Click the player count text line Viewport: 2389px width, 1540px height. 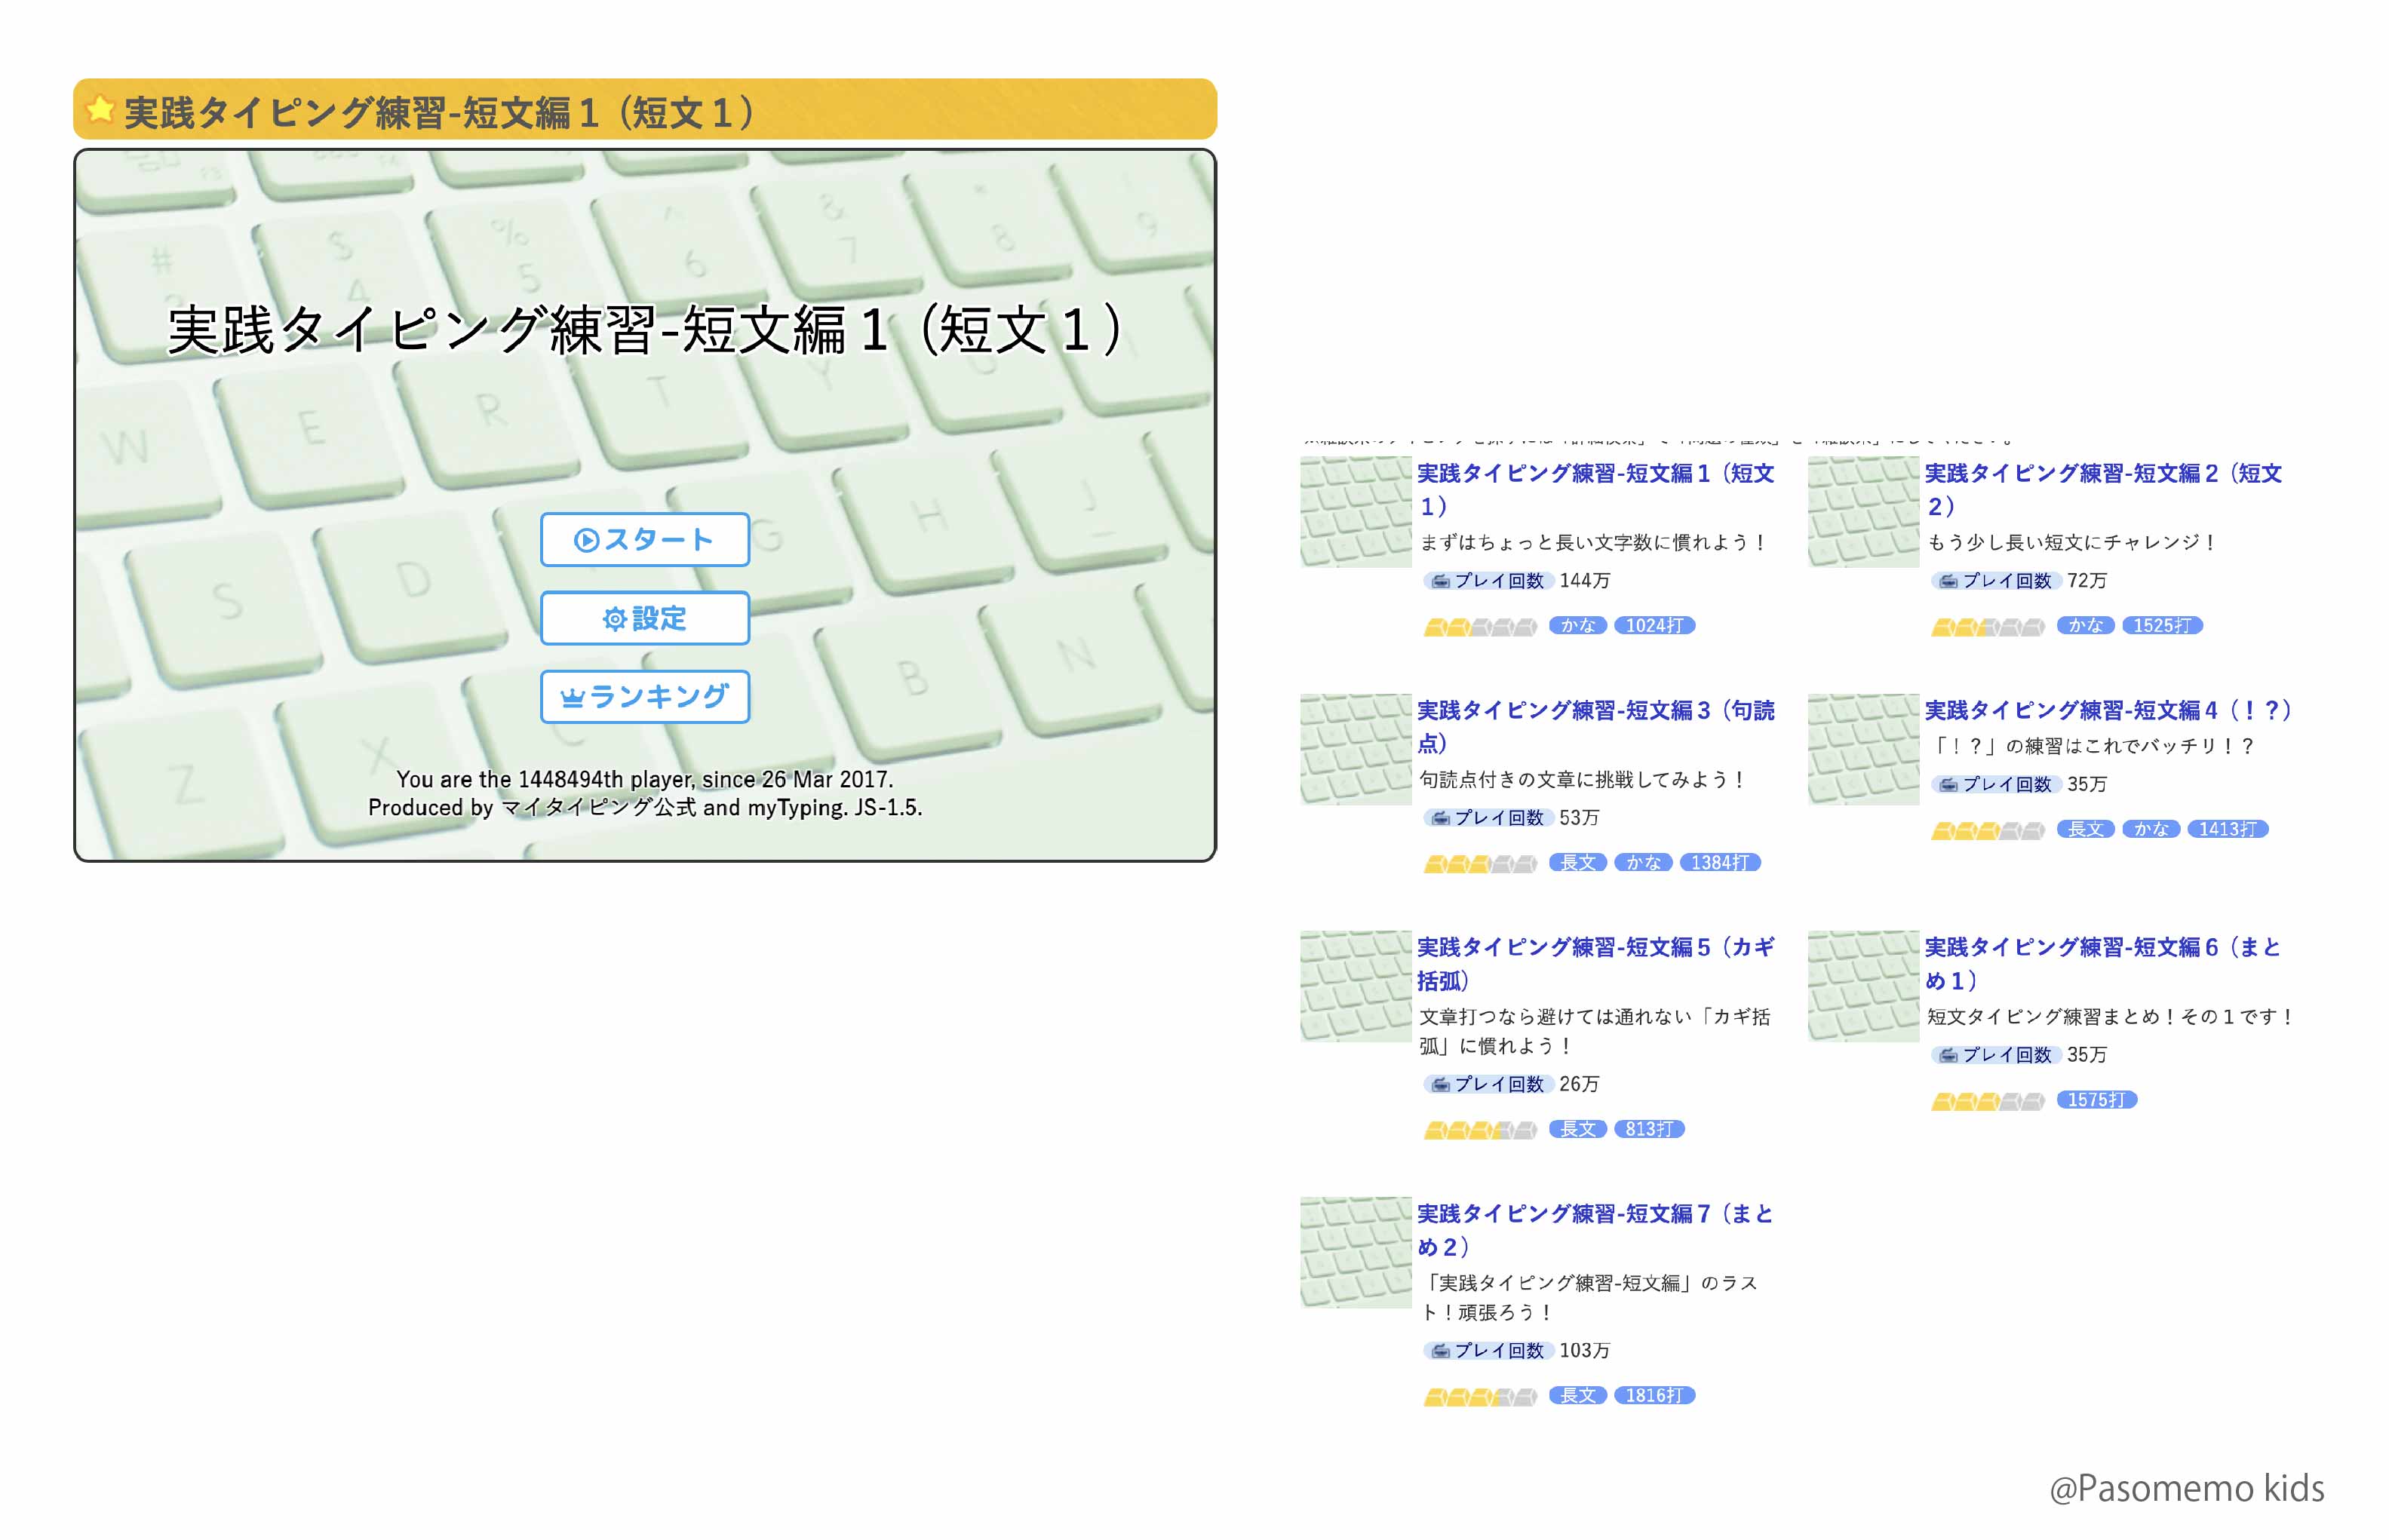pos(645,779)
